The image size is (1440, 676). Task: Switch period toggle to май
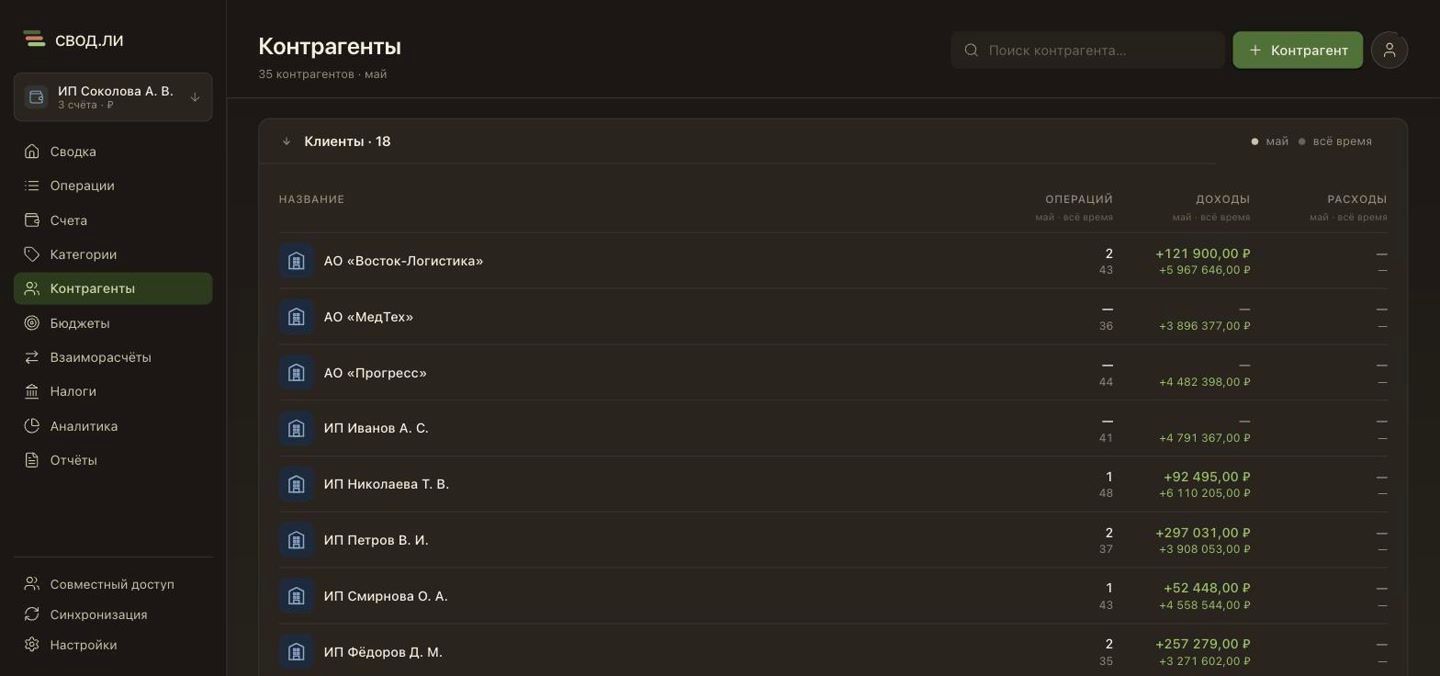1270,141
